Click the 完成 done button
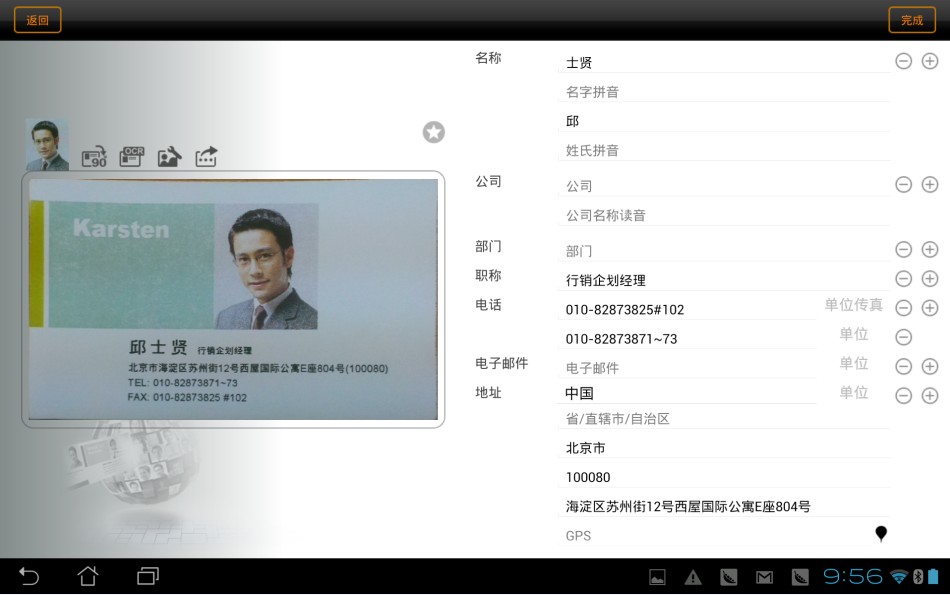The height and width of the screenshot is (595, 950). click(x=911, y=20)
